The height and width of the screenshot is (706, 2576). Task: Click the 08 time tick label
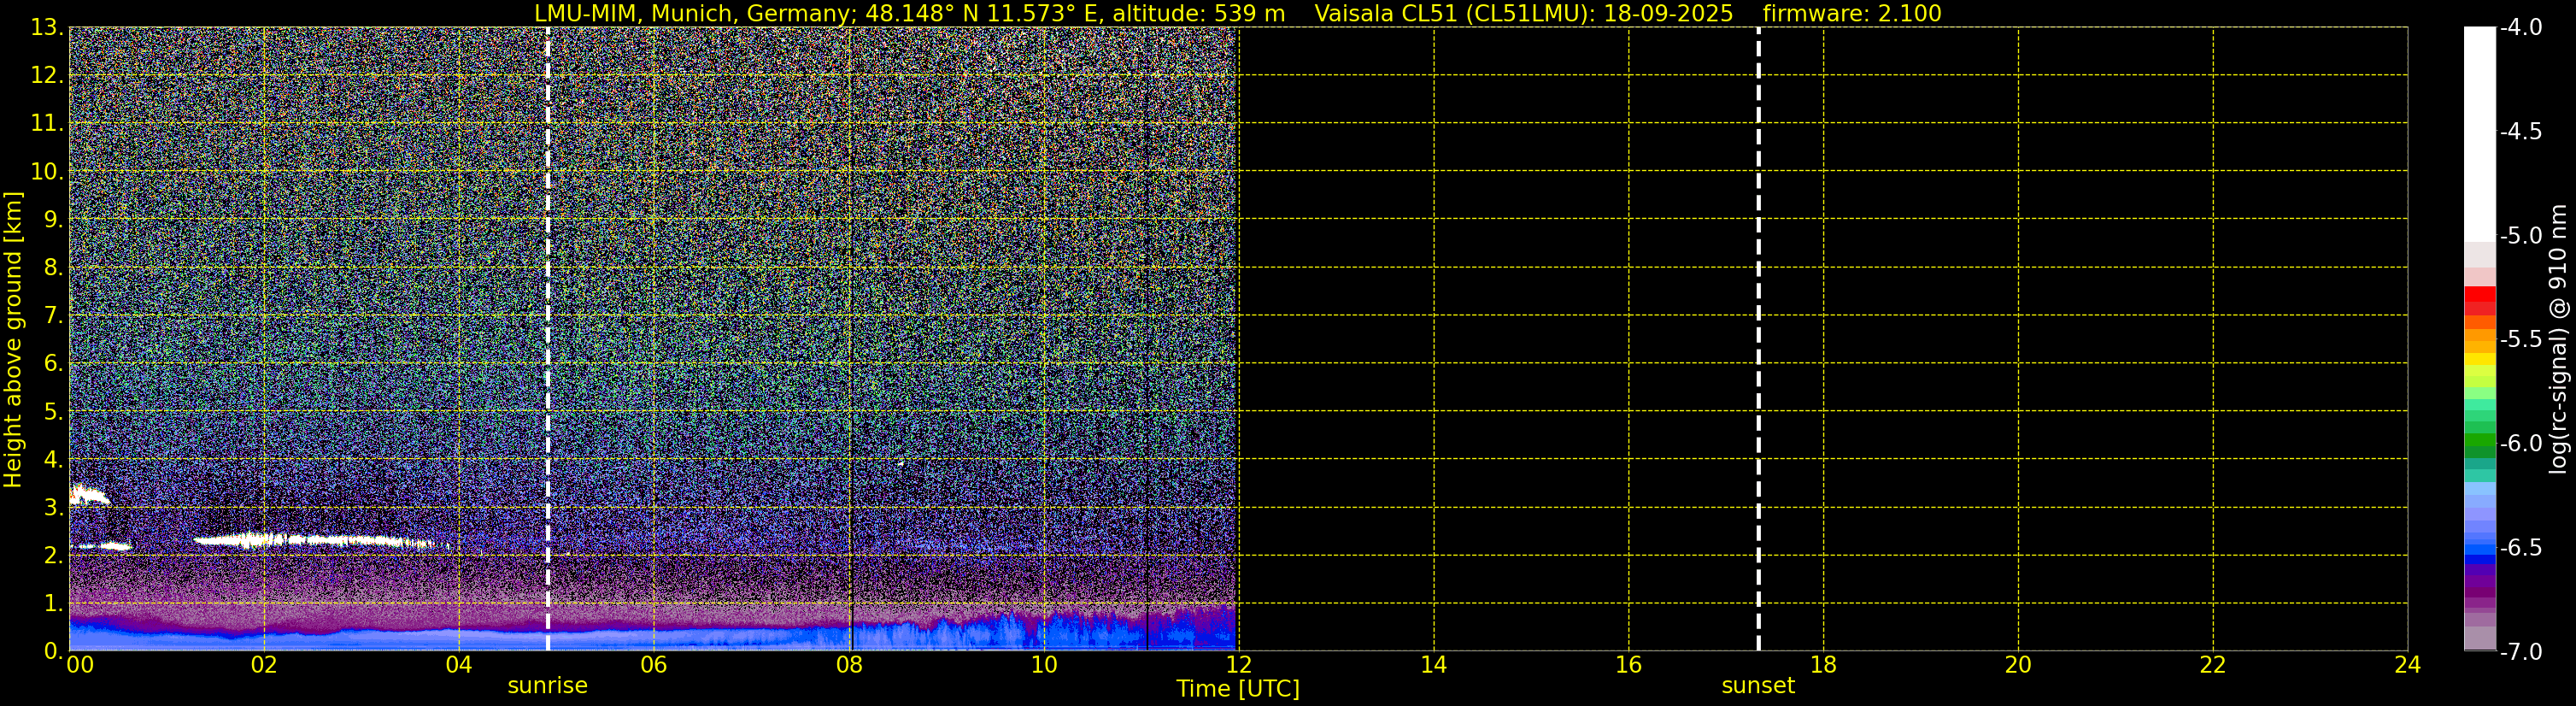tap(849, 665)
